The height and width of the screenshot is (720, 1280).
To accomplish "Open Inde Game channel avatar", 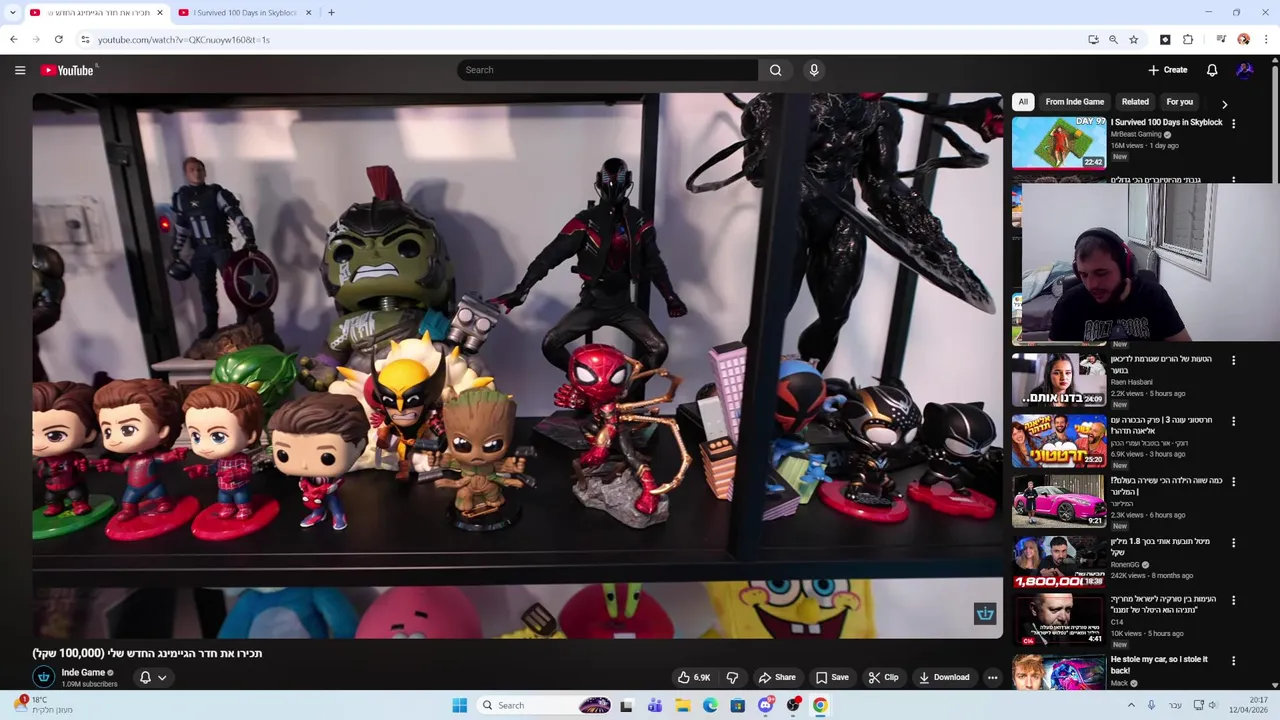I will [44, 677].
